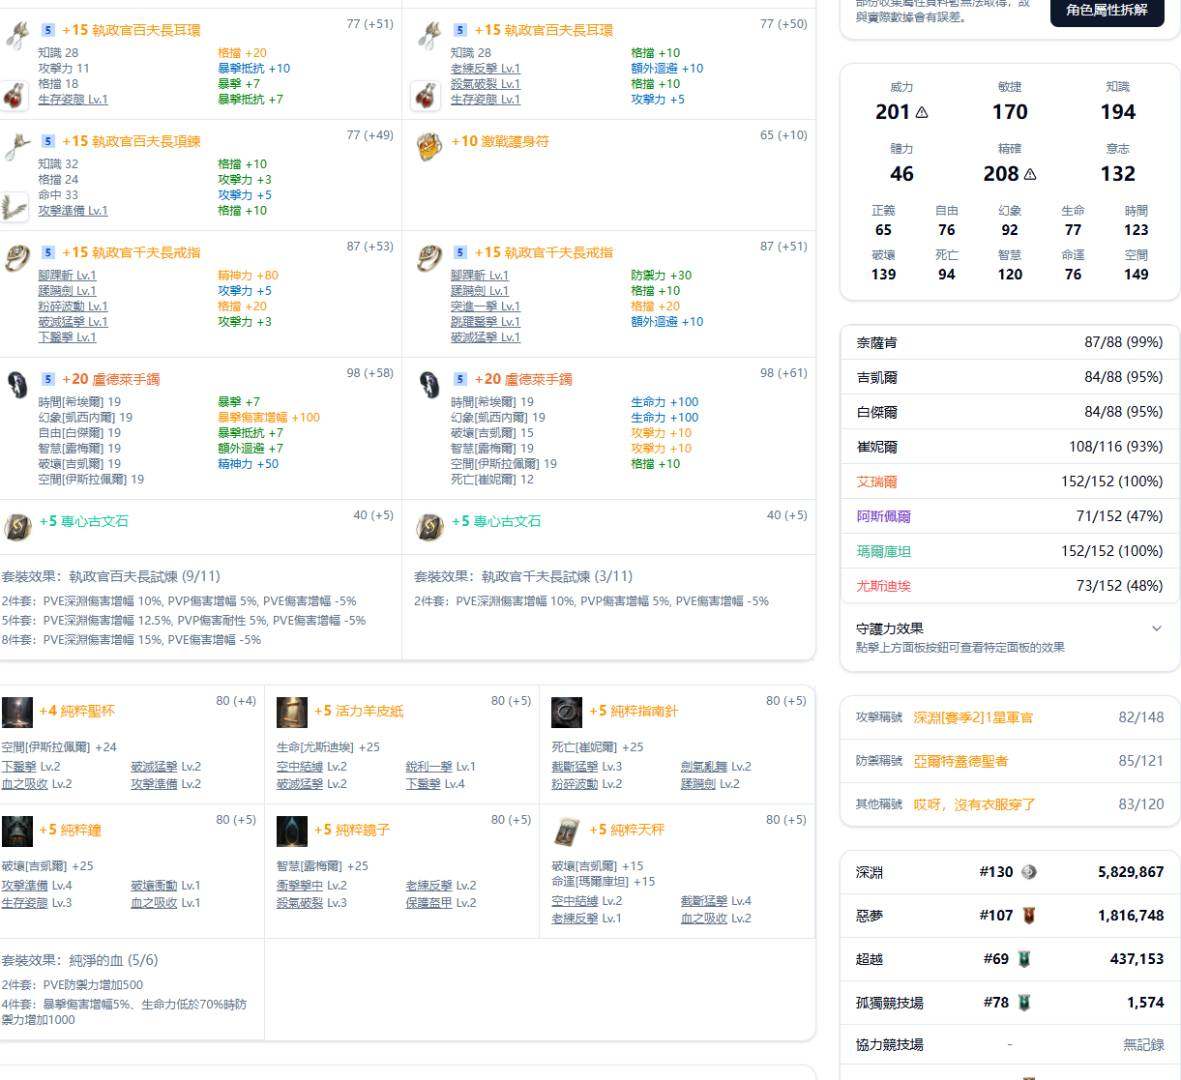The width and height of the screenshot is (1181, 1080).
Task: Click the bracelet icon of the left 盧德萊手鐲
Action: pyautogui.click(x=17, y=384)
